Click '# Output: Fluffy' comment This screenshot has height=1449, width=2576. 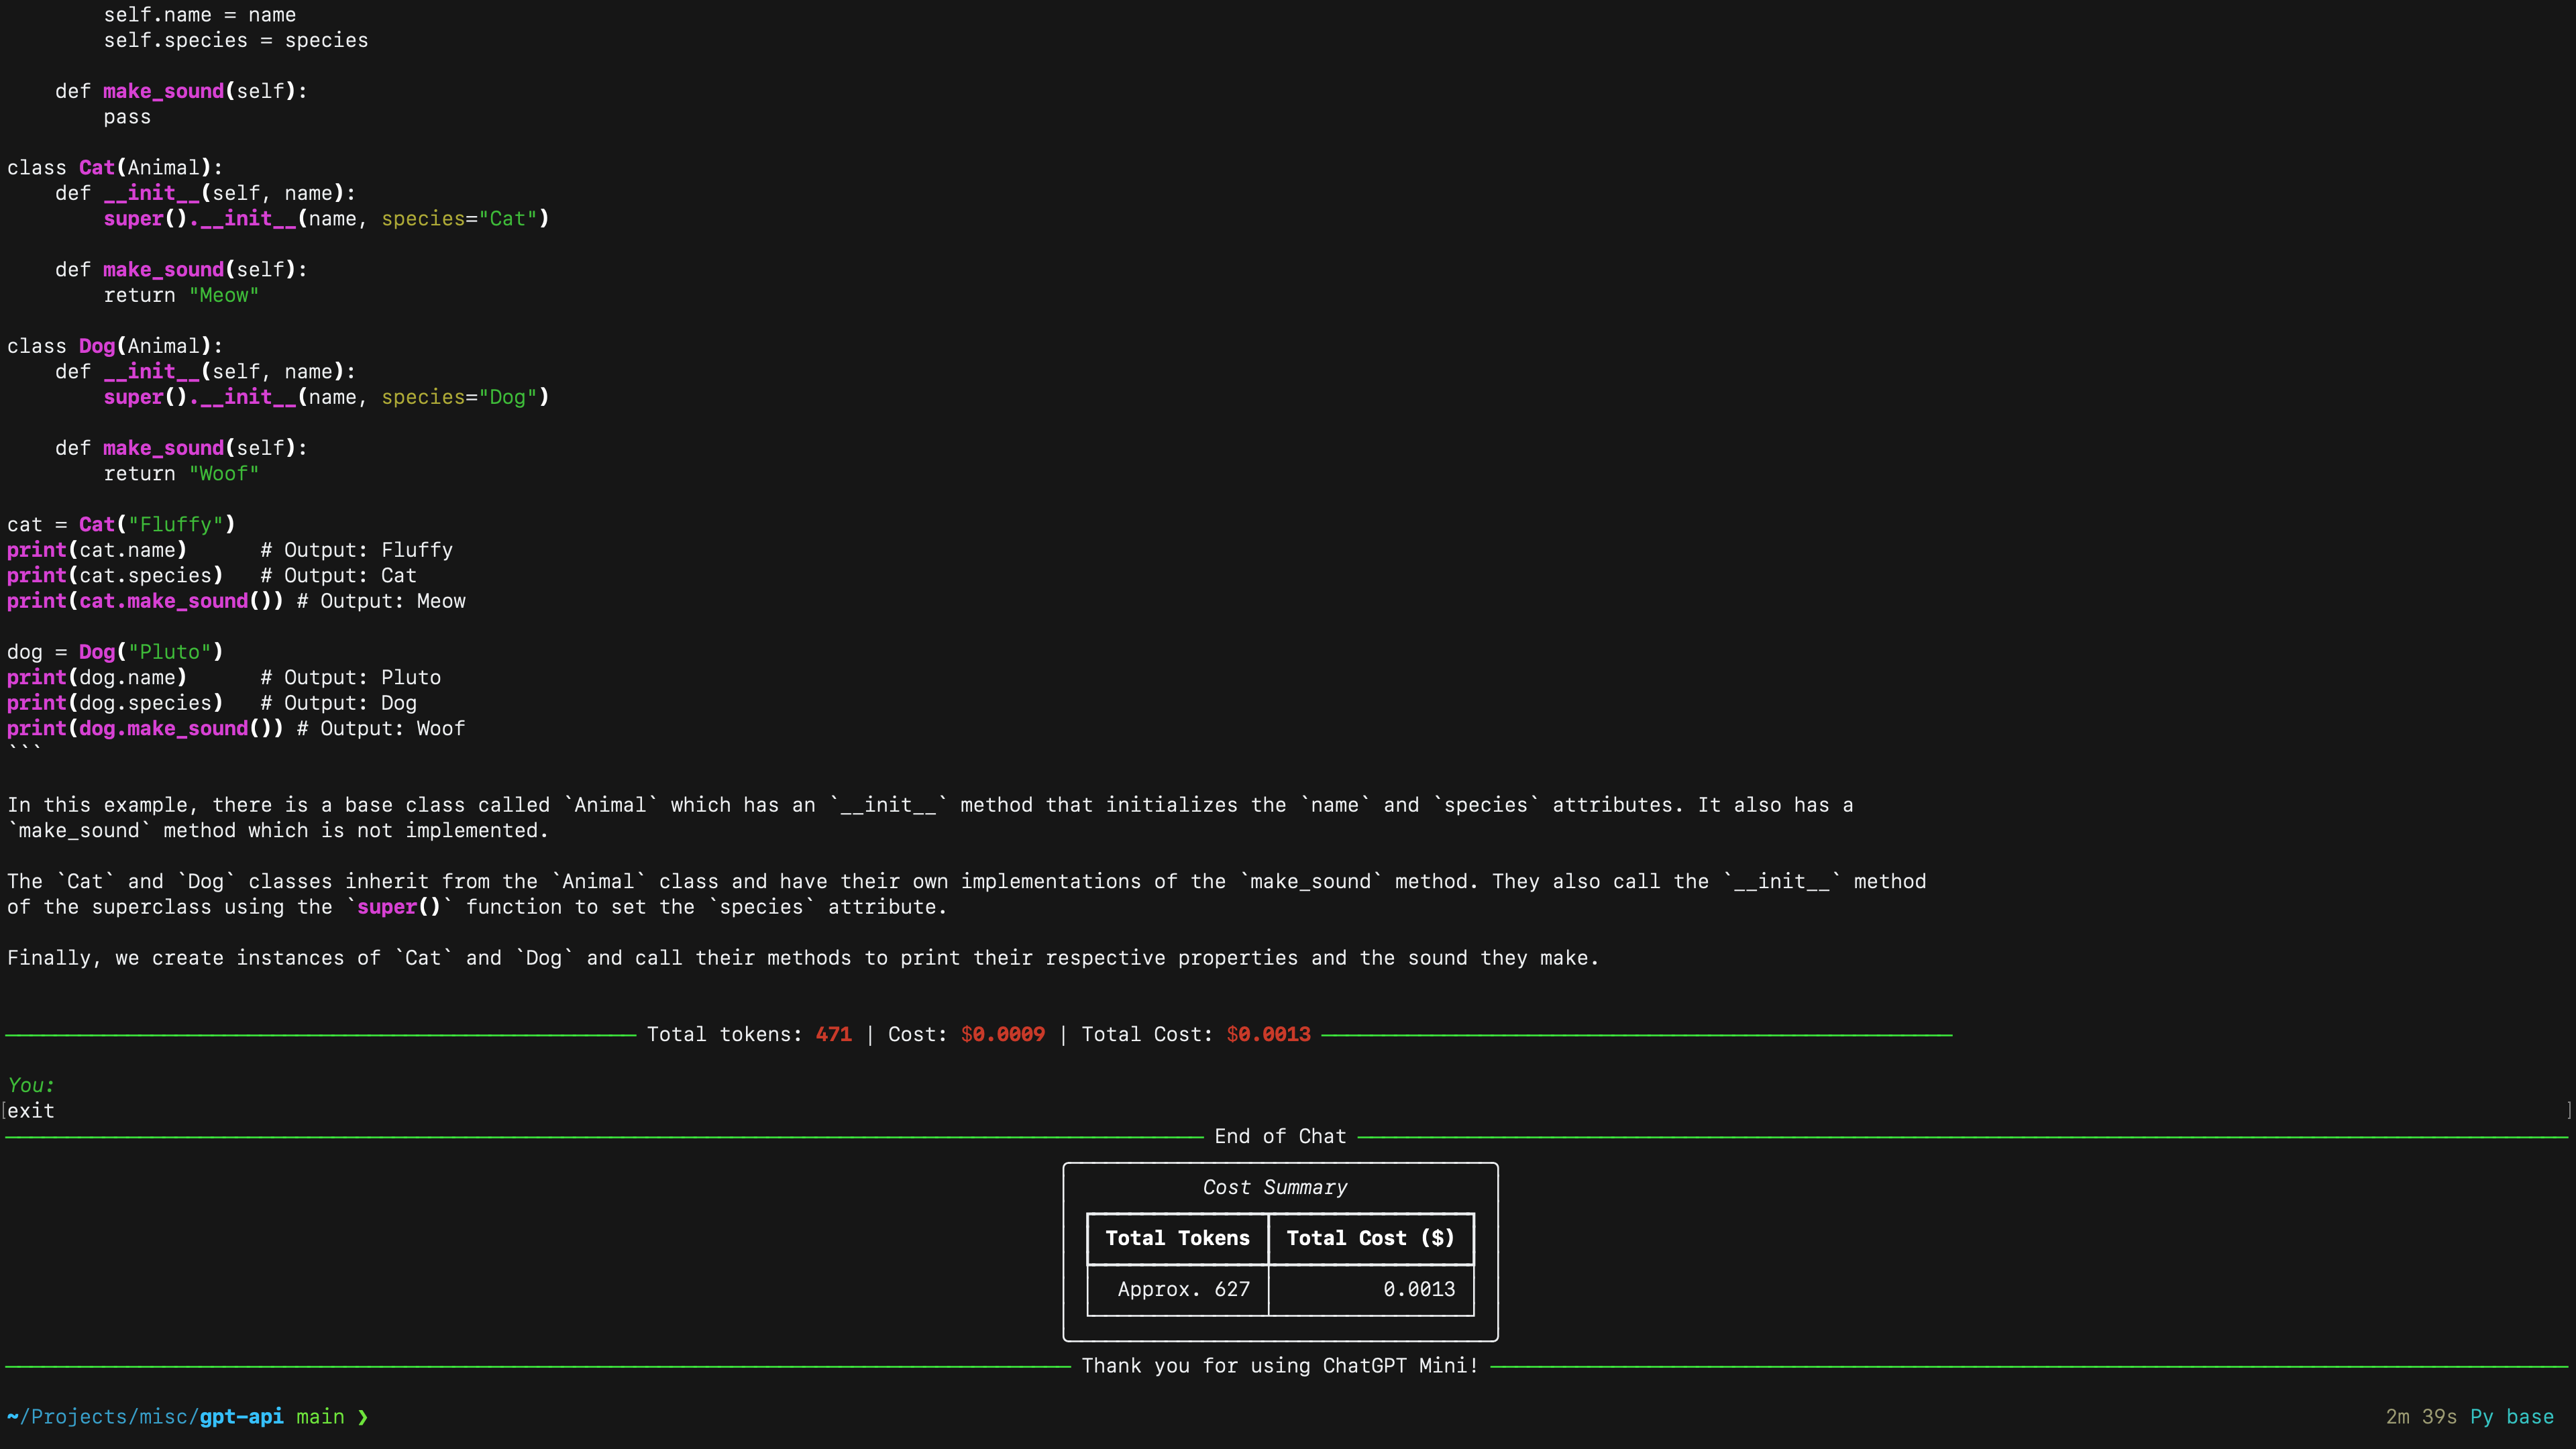pyautogui.click(x=357, y=550)
